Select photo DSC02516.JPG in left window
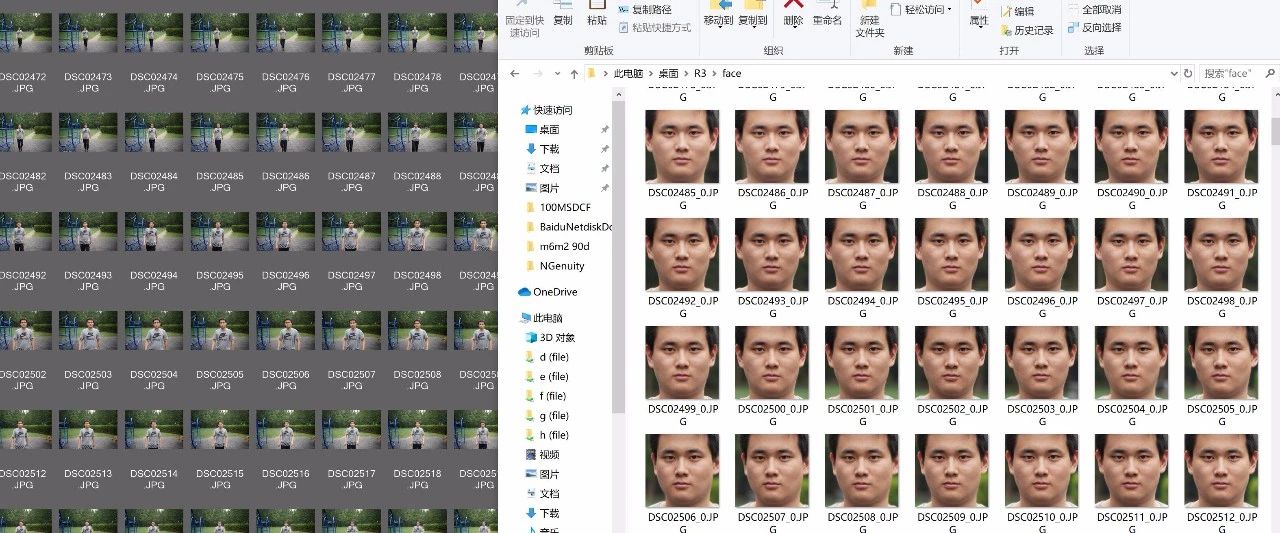Viewport: 1280px width, 533px height. coord(286,429)
